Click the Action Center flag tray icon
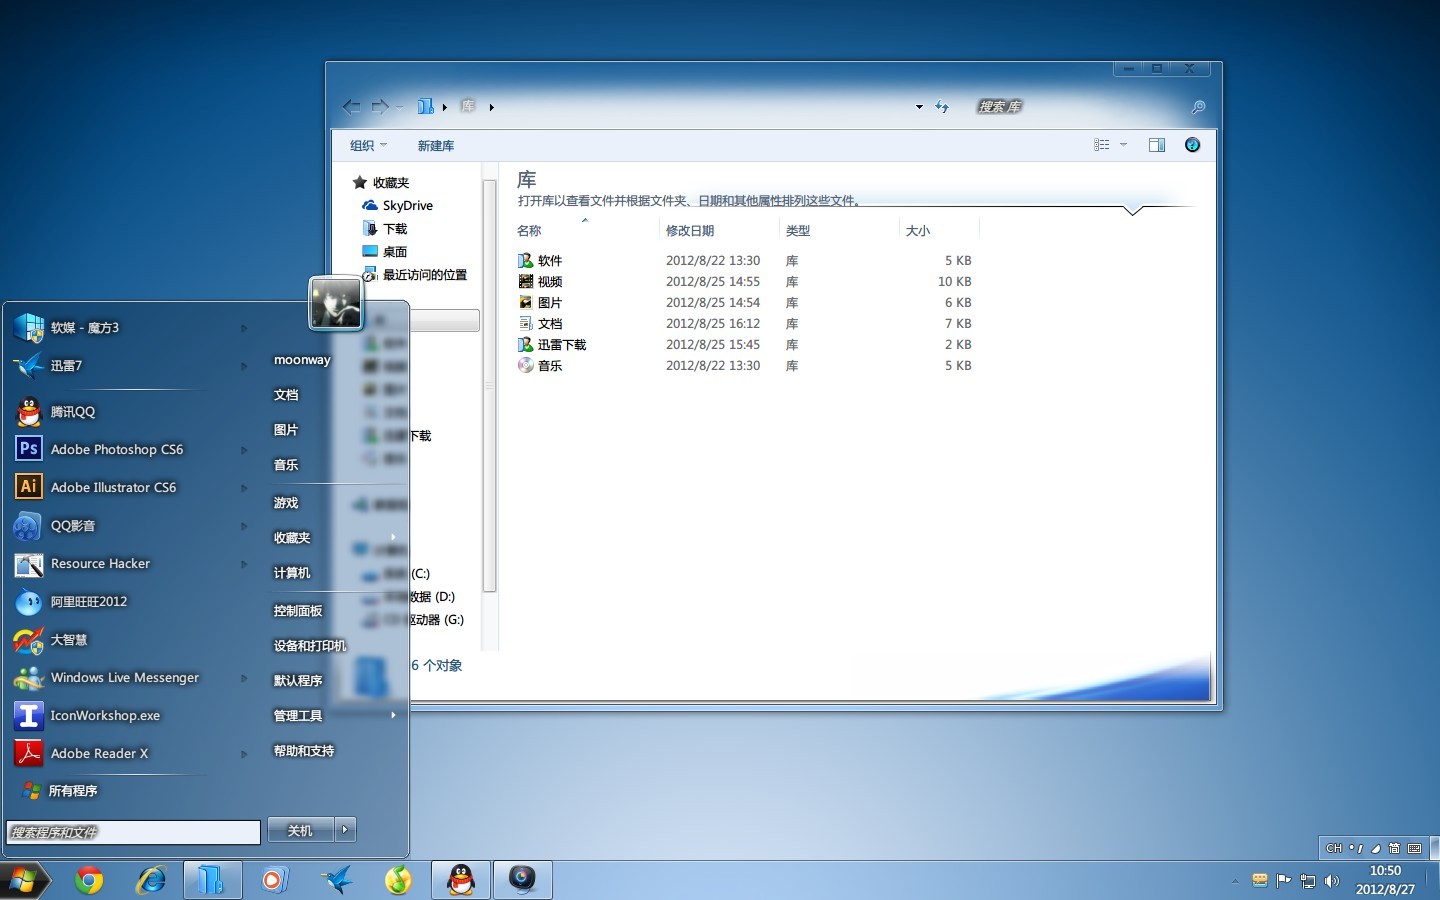Image resolution: width=1440 pixels, height=900 pixels. (x=1284, y=881)
